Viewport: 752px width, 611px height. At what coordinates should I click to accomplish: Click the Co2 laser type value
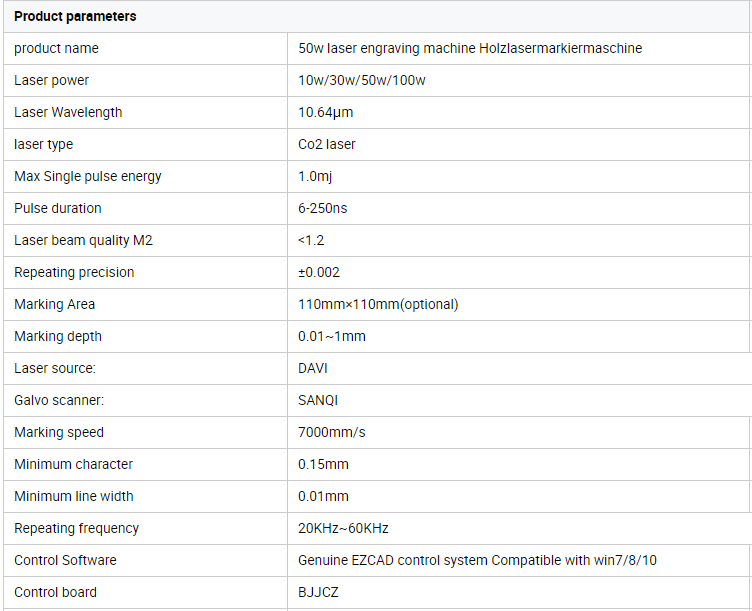click(327, 144)
